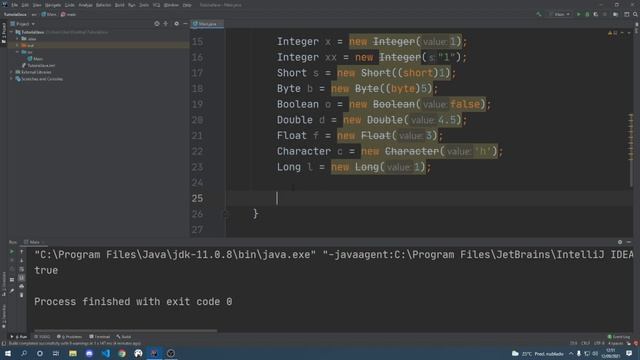640x360 pixels.
Task: Click the locate/select opened file icon
Action: (x=157, y=24)
